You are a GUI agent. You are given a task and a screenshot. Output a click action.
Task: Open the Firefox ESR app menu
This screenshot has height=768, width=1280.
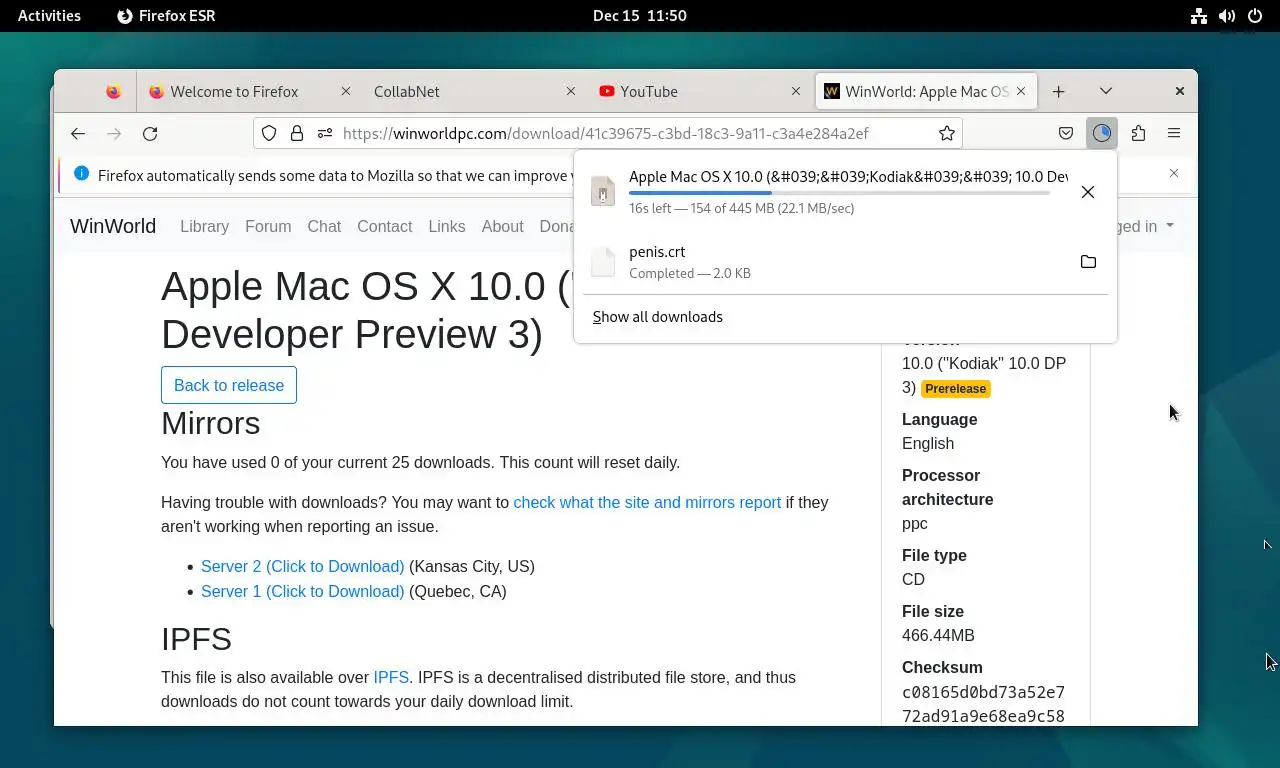pos(166,15)
